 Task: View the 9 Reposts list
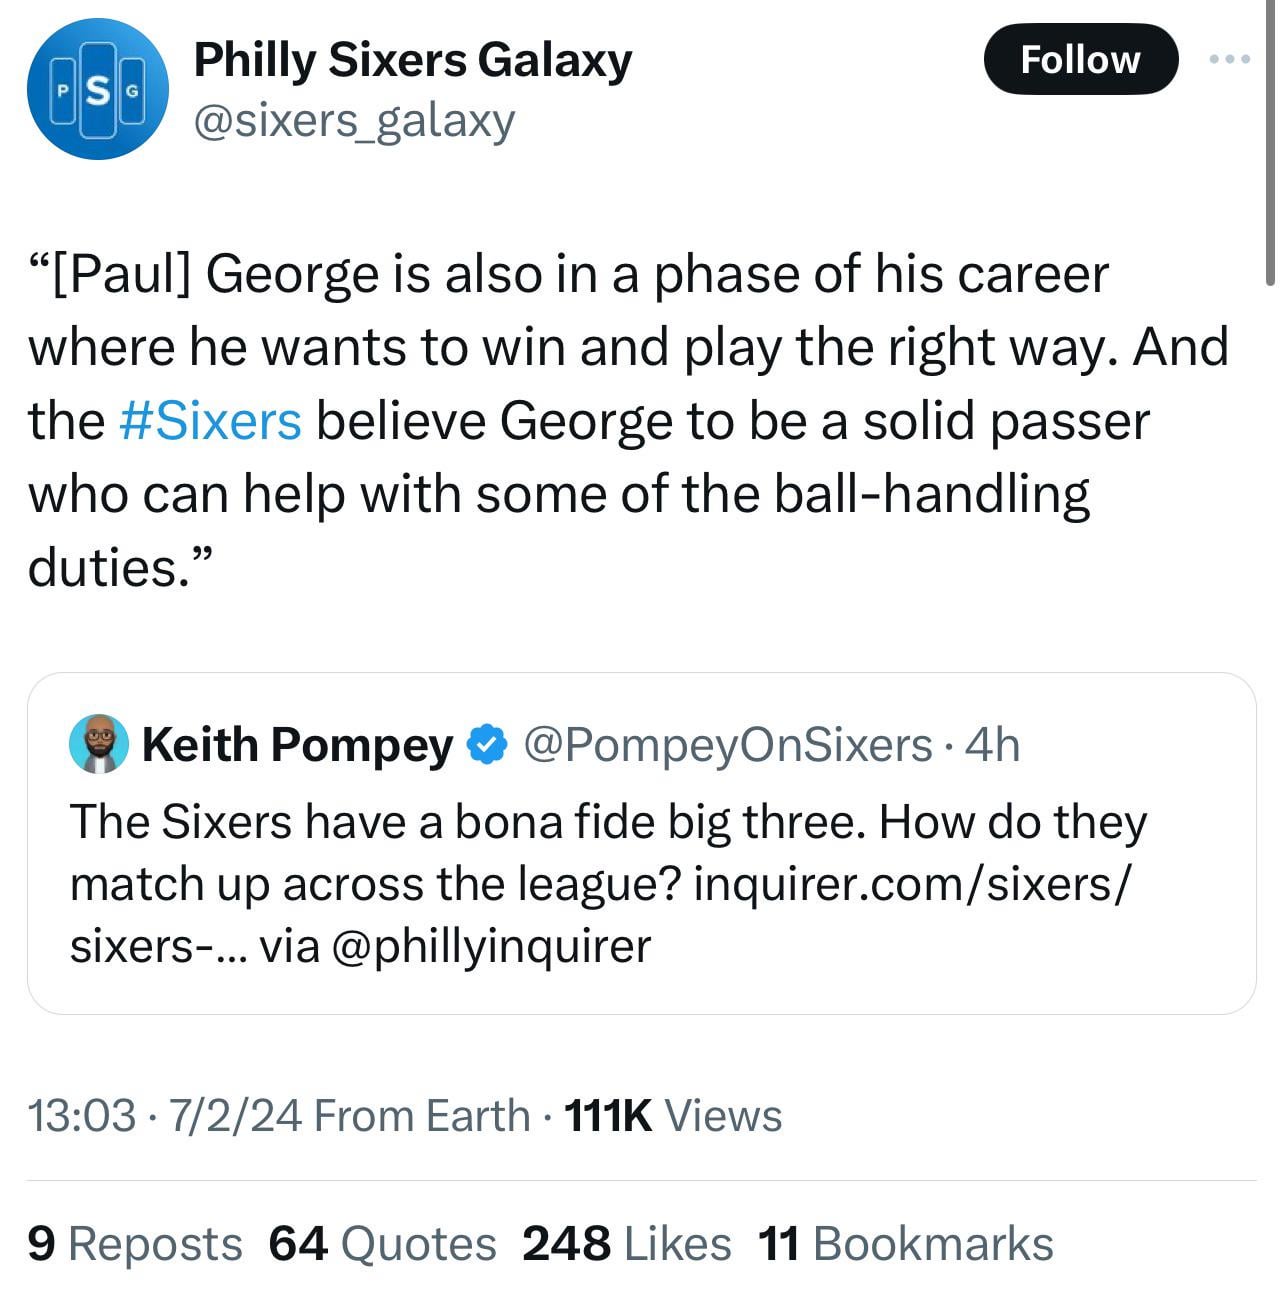135,1244
